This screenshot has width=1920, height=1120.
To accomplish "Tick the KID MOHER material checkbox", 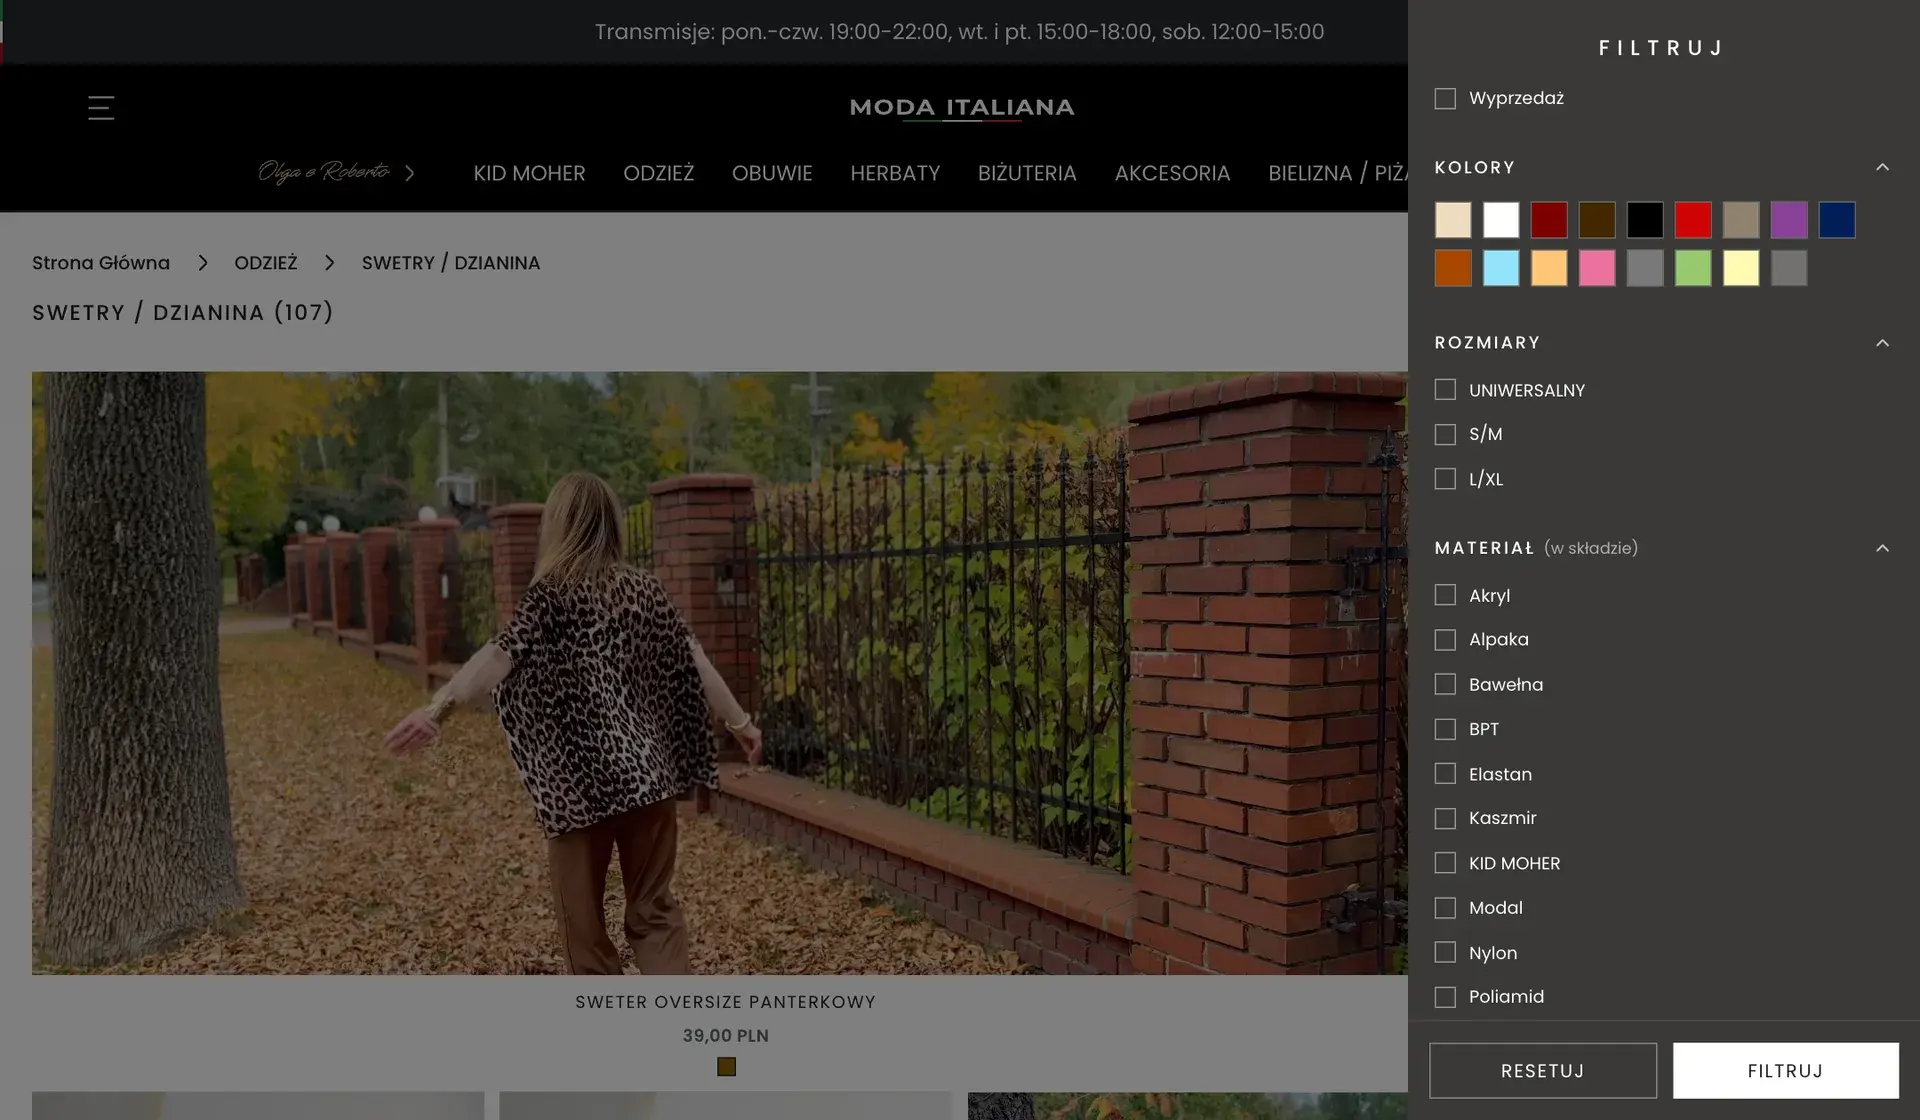I will tap(1445, 863).
